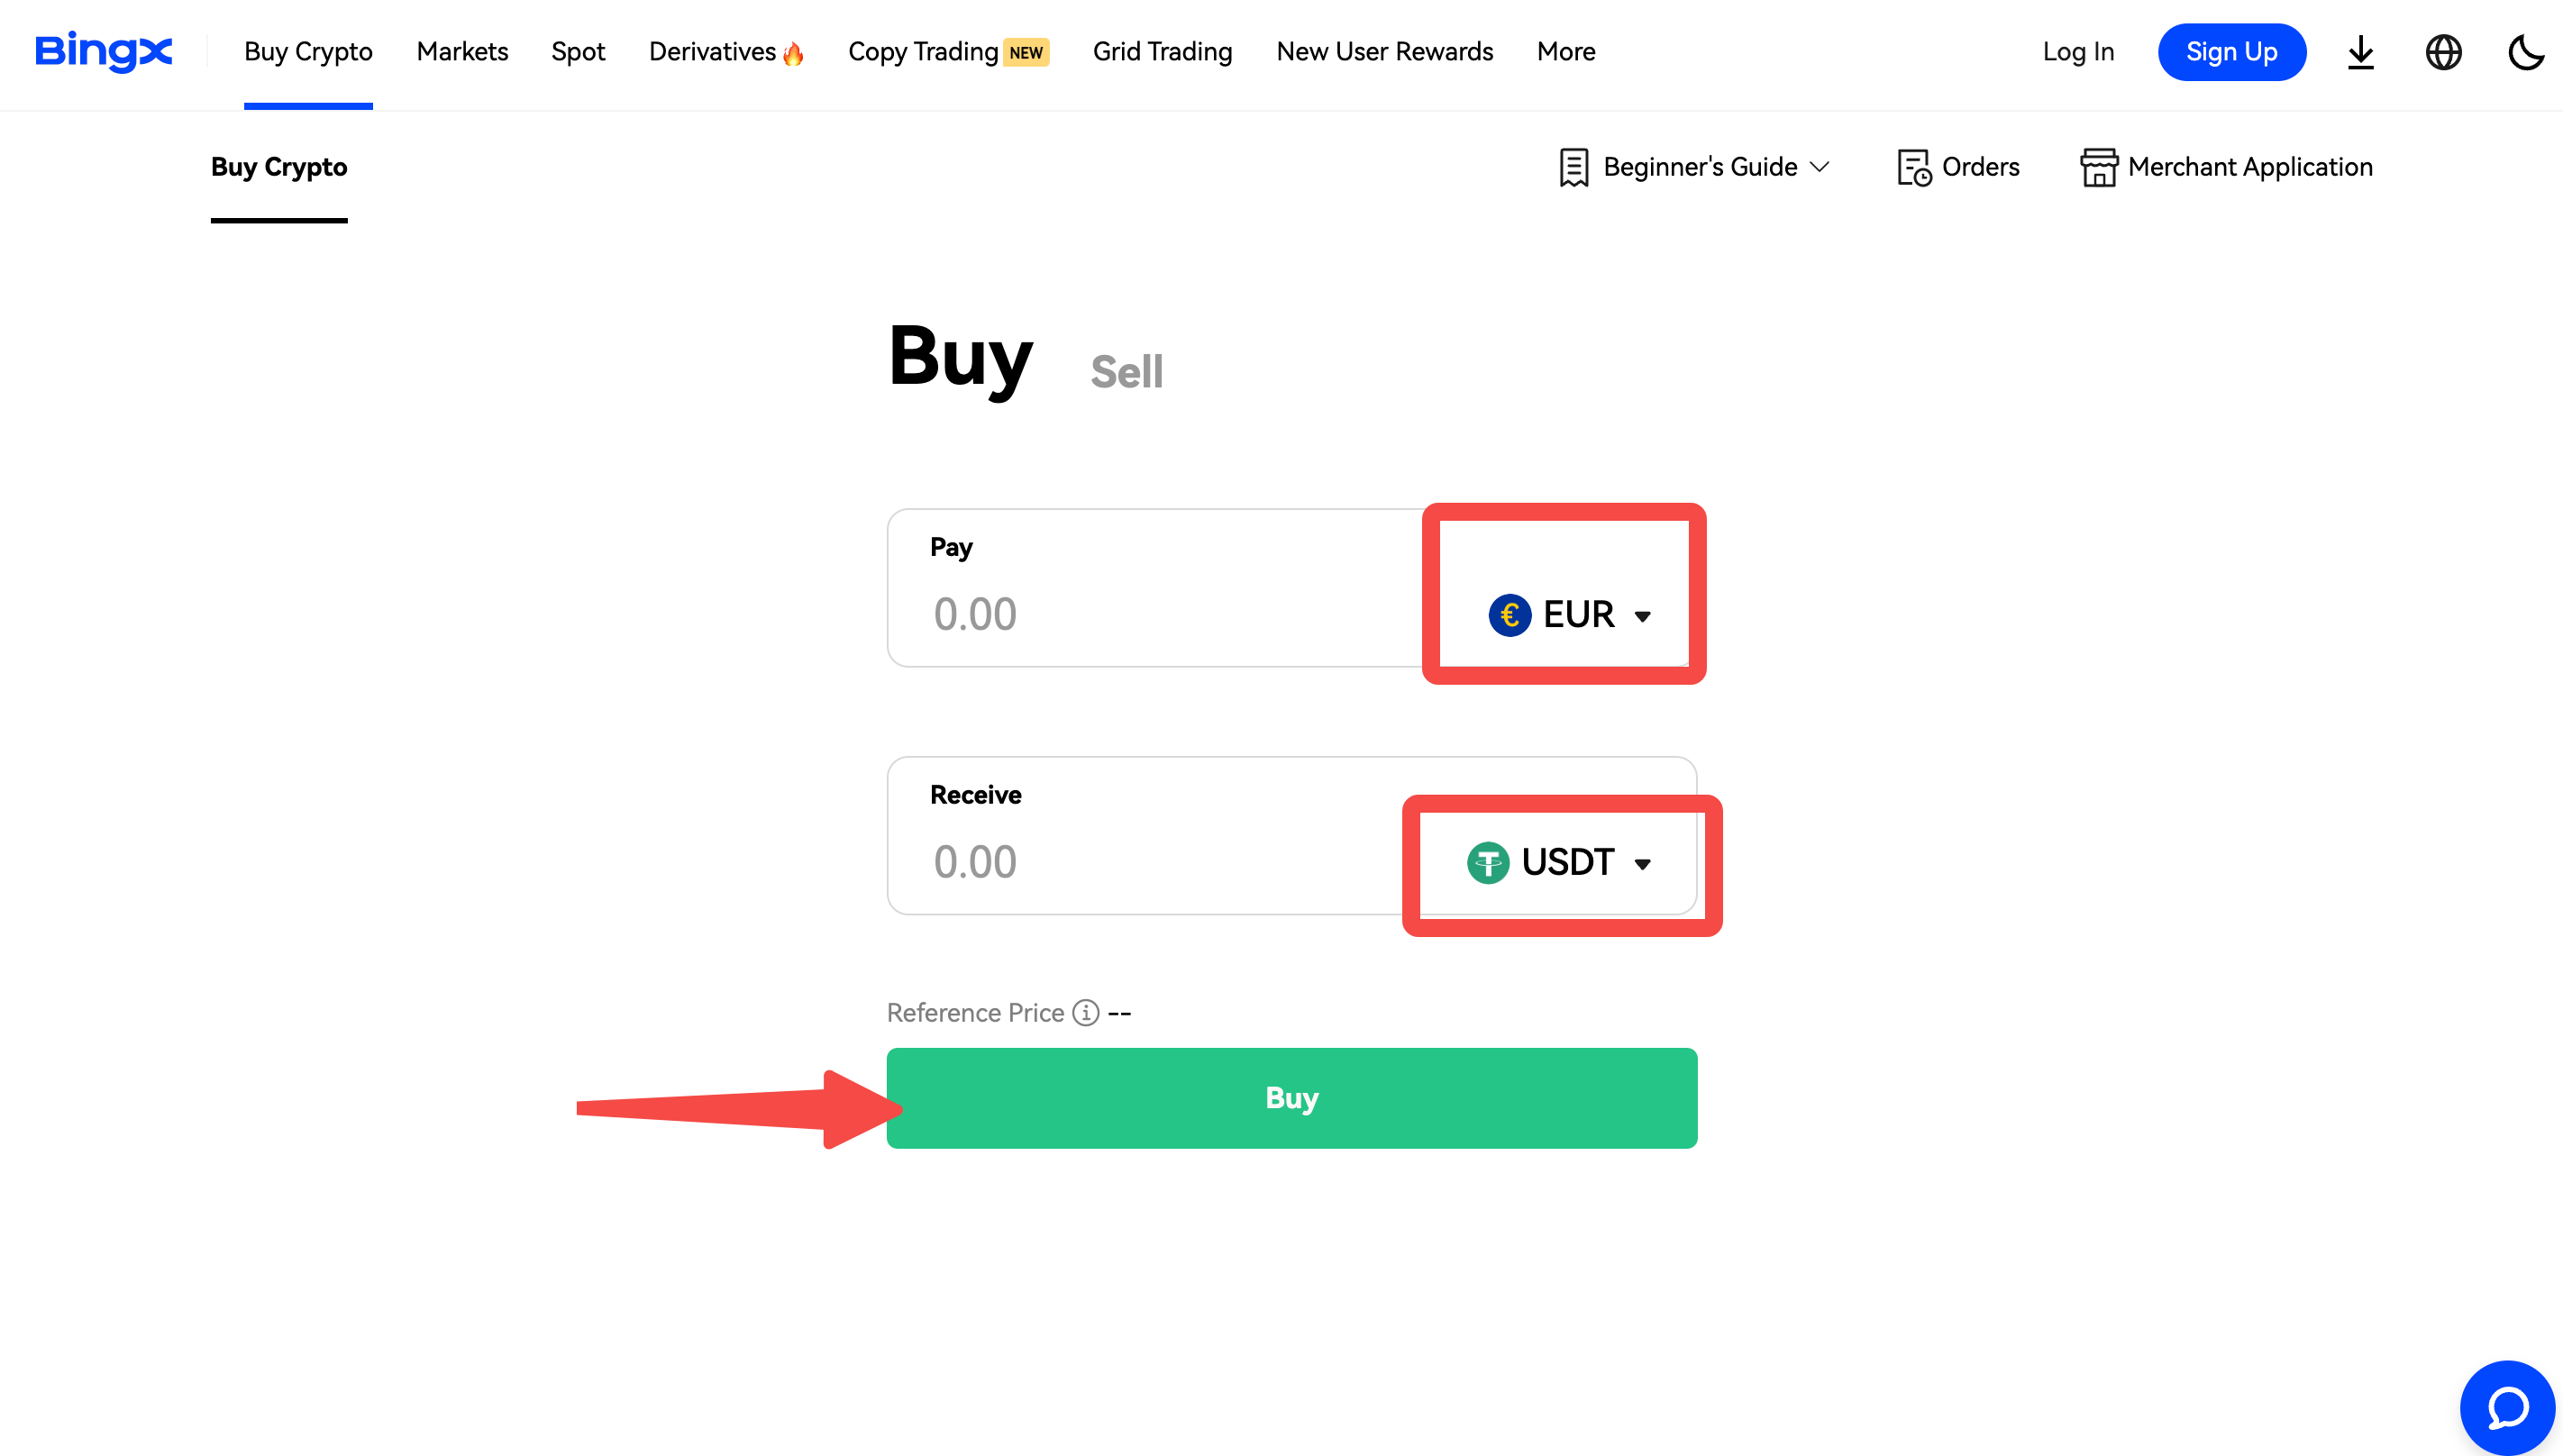This screenshot has width=2563, height=1456.
Task: Expand the Beginner's Guide chevron
Action: 1820,167
